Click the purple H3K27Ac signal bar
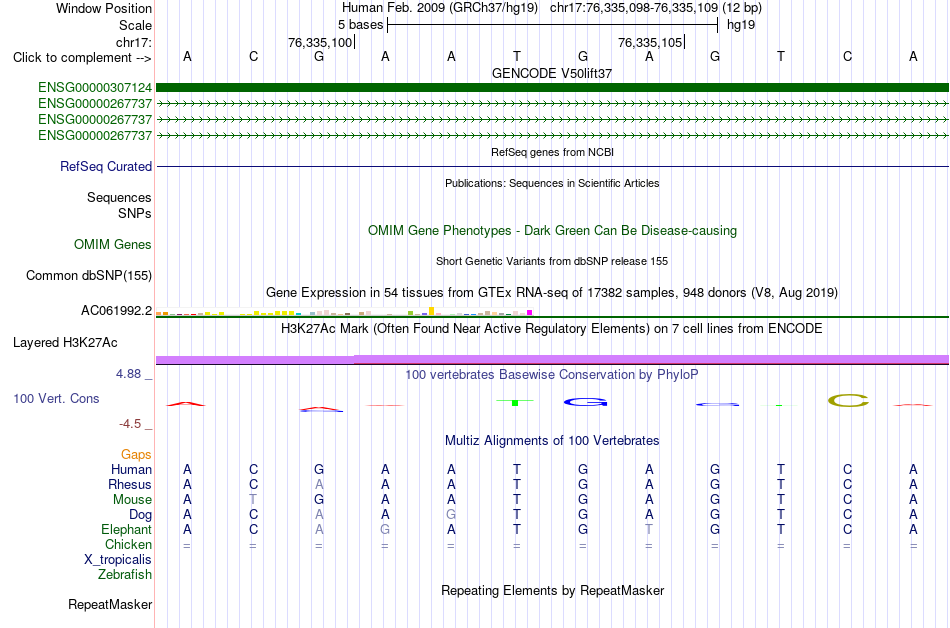Image resolution: width=950 pixels, height=628 pixels. click(x=552, y=360)
